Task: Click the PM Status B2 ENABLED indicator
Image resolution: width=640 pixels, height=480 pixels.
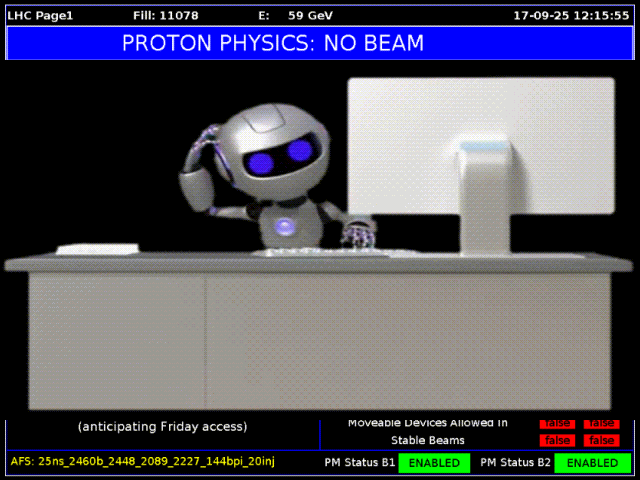Action: [592, 463]
